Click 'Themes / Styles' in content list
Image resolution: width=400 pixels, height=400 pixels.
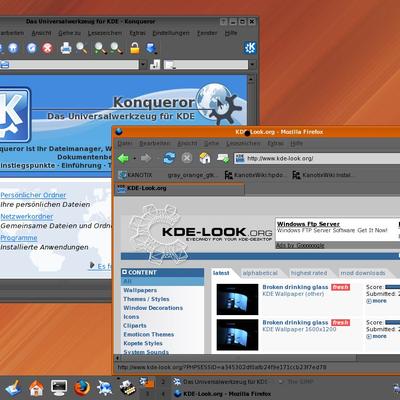[146, 299]
